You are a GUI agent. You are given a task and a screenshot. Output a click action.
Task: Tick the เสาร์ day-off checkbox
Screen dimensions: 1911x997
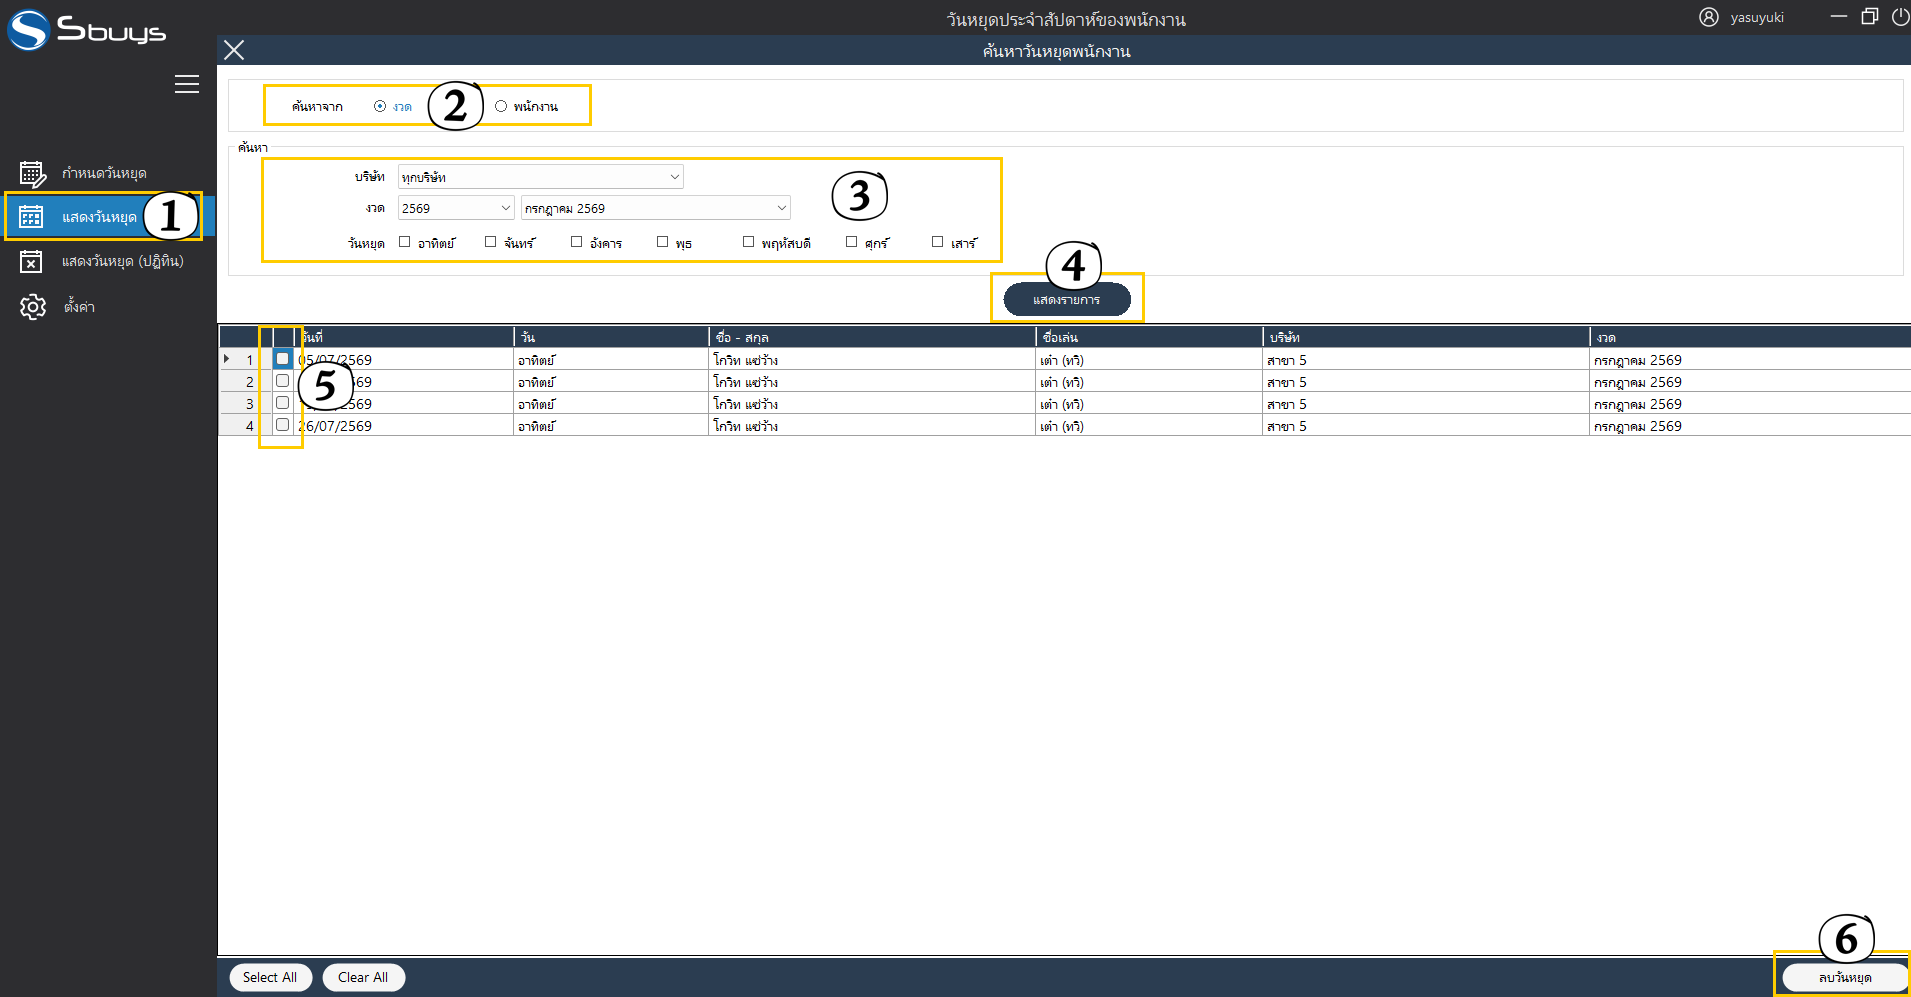[938, 242]
